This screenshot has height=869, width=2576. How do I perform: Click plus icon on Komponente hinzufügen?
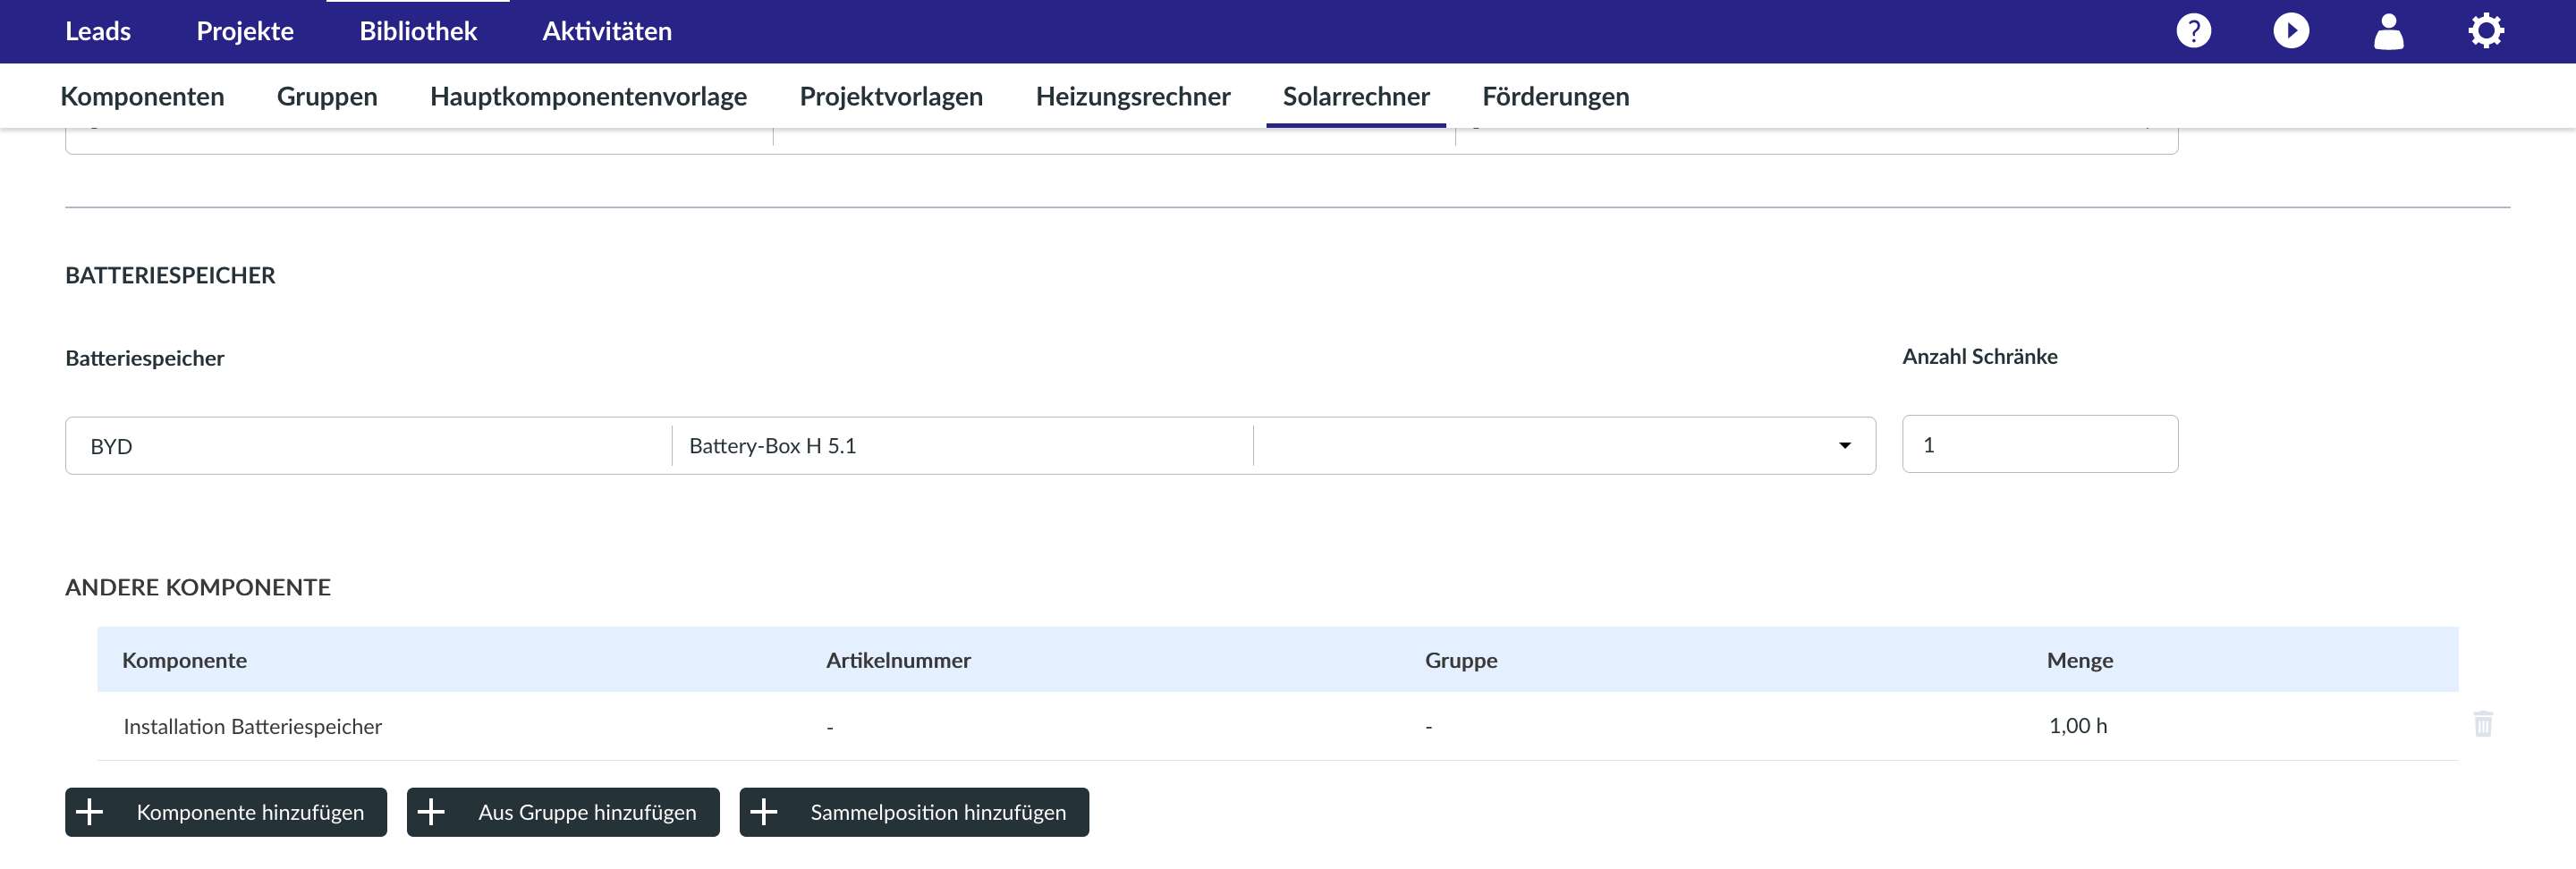point(90,812)
